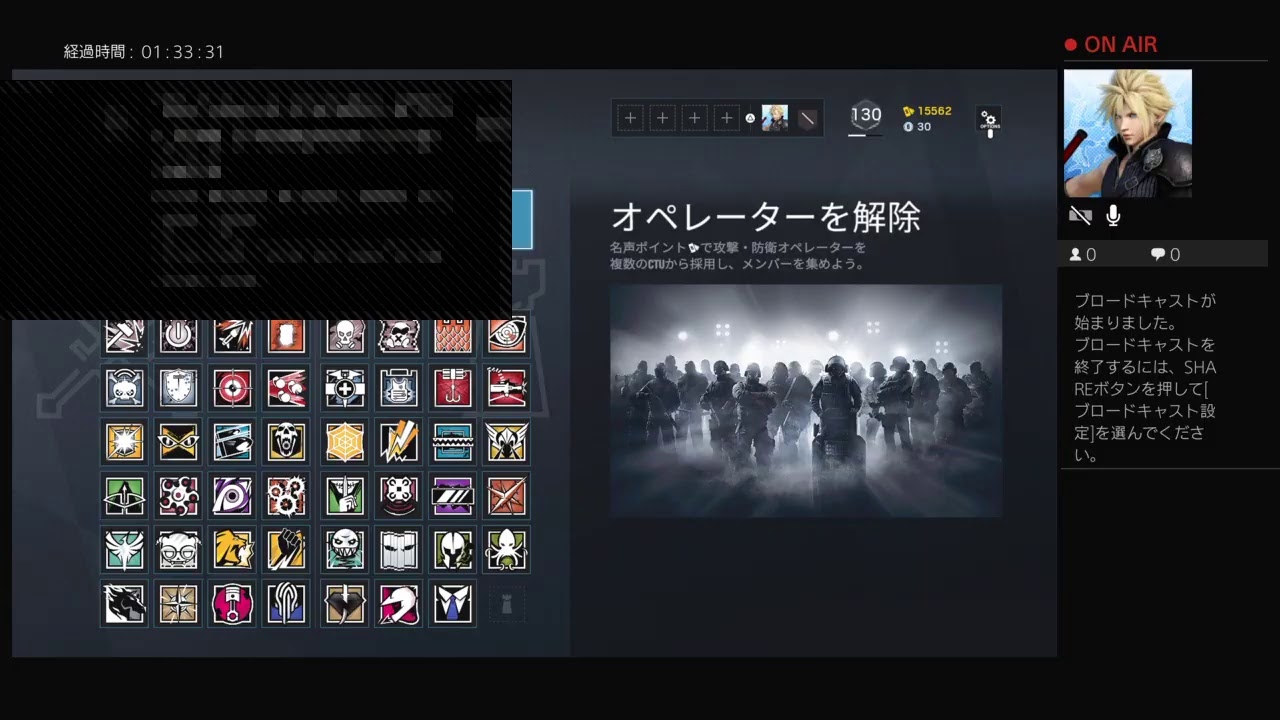This screenshot has height=720, width=1280.
Task: Pick Jackal purple eye icon
Action: pos(233,496)
